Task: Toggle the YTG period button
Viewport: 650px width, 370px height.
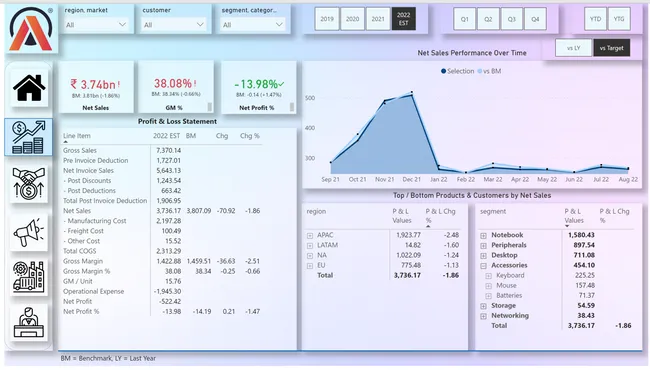Action: (619, 19)
